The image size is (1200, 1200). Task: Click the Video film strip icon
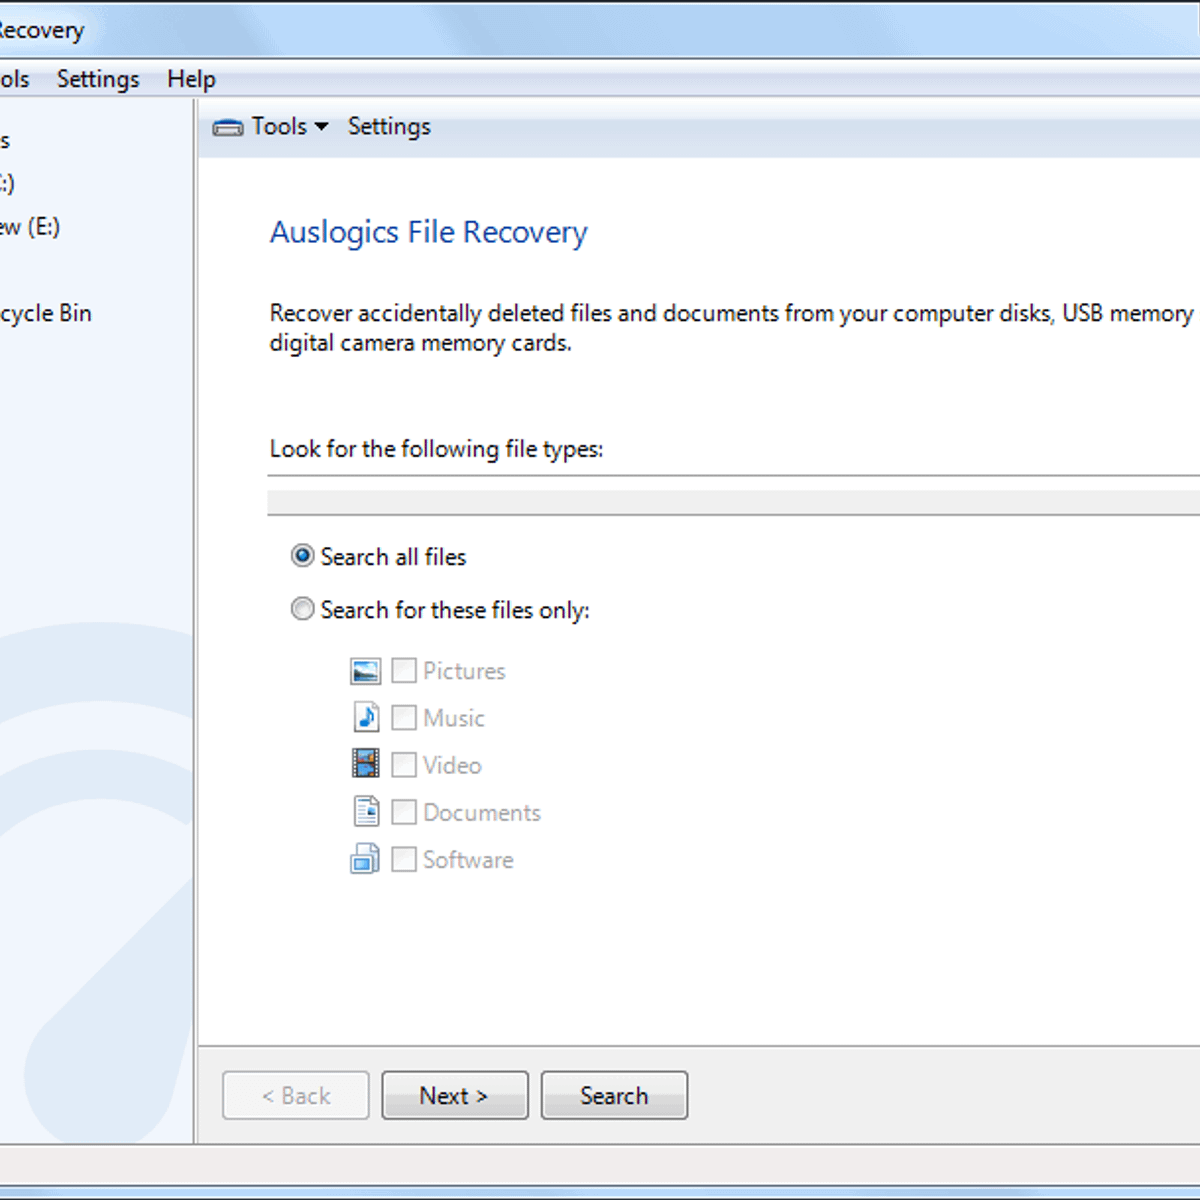[x=366, y=764]
